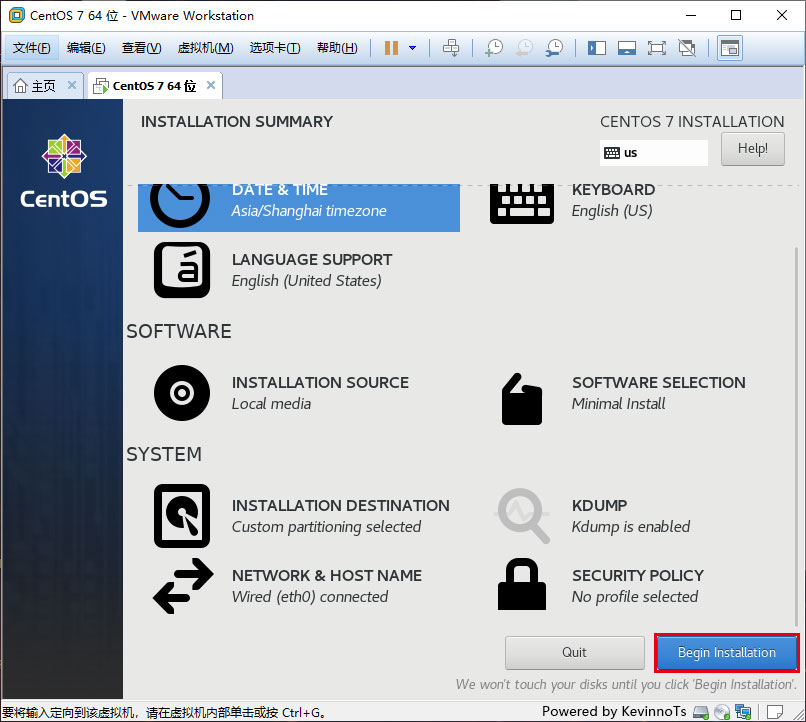Click the Quit button

coord(574,653)
